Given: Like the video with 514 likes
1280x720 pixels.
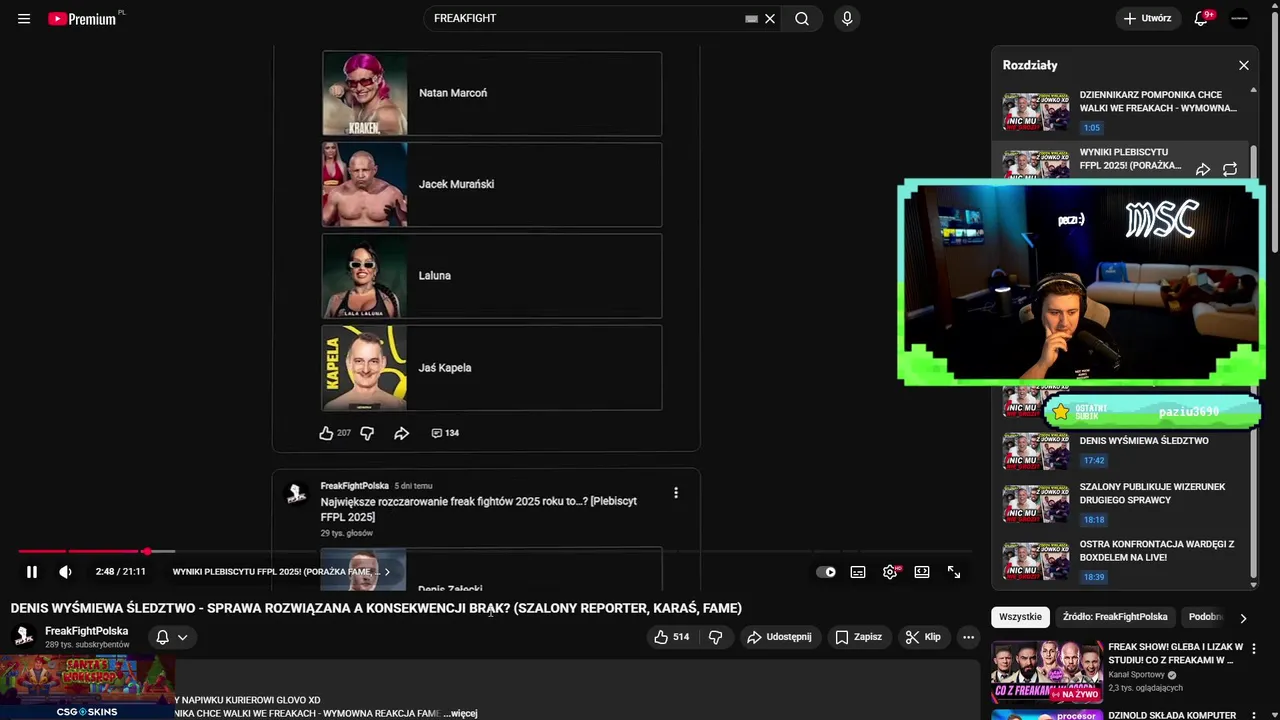Looking at the screenshot, I should pyautogui.click(x=673, y=637).
